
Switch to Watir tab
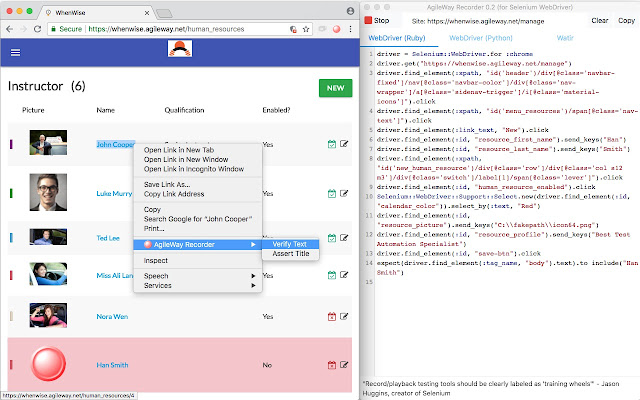pyautogui.click(x=565, y=38)
